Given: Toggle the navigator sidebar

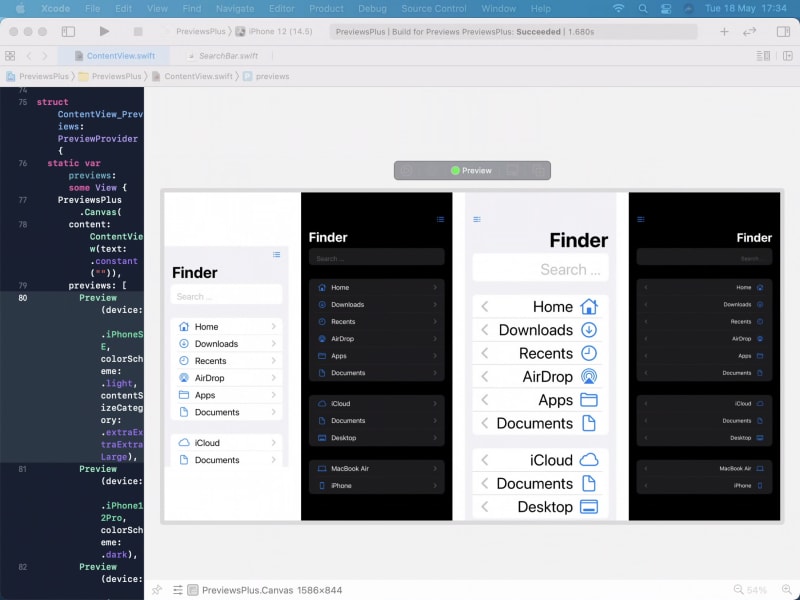Looking at the screenshot, I should point(68,32).
